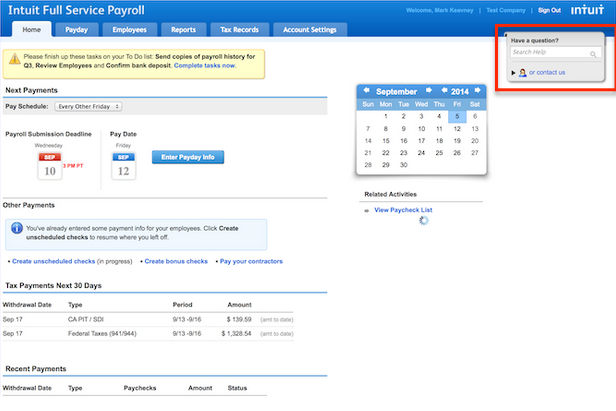
Task: Click in the Search Help field
Action: click(x=547, y=54)
